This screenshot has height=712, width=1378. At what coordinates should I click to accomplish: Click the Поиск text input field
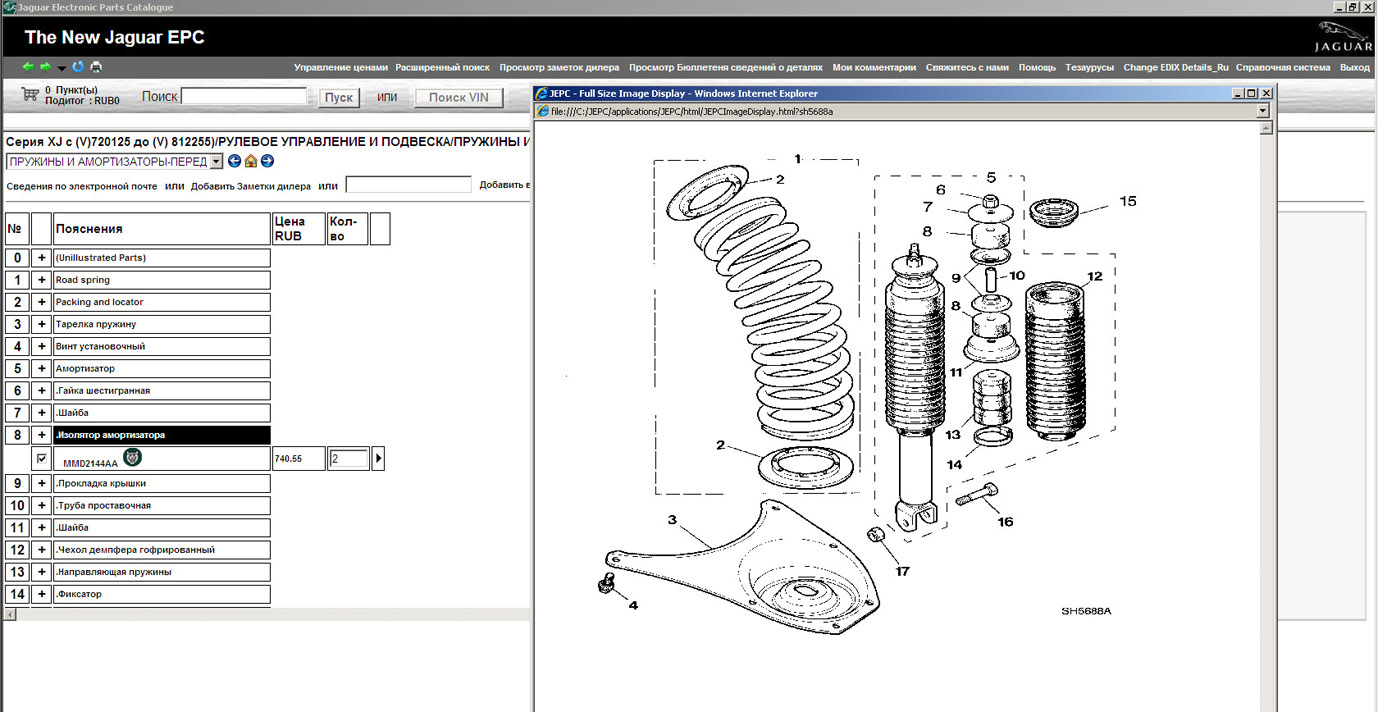pyautogui.click(x=244, y=96)
